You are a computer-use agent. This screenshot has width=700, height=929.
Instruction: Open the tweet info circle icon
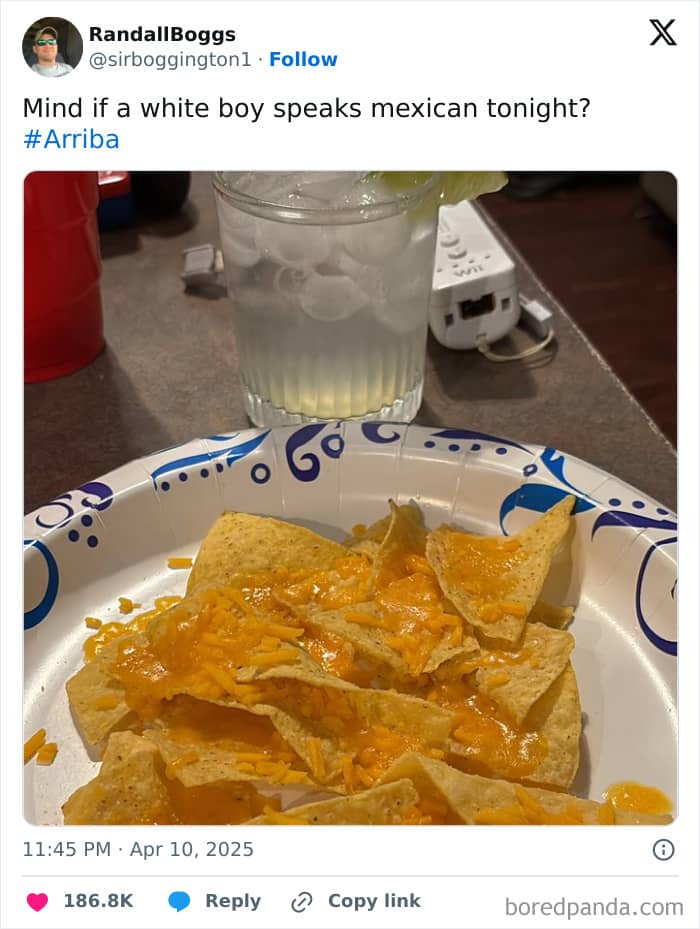[663, 850]
